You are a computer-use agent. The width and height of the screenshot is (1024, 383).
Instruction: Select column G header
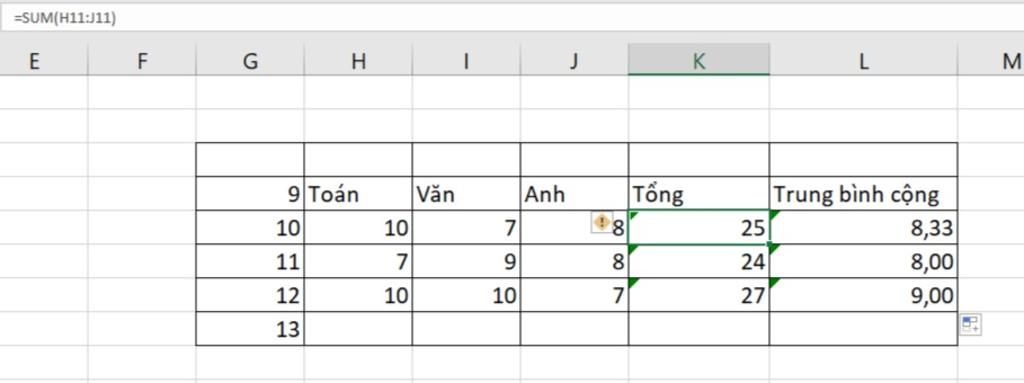[250, 61]
